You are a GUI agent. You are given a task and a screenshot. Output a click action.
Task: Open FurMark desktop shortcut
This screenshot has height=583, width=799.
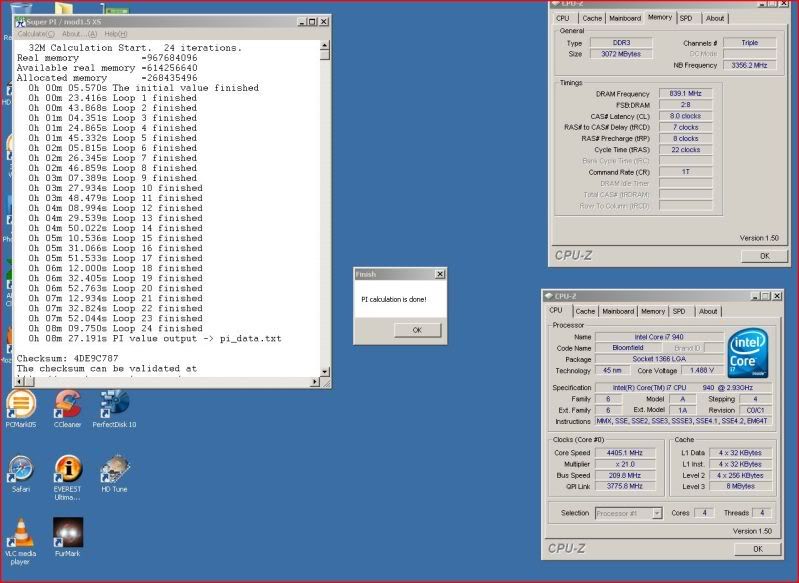click(x=68, y=538)
